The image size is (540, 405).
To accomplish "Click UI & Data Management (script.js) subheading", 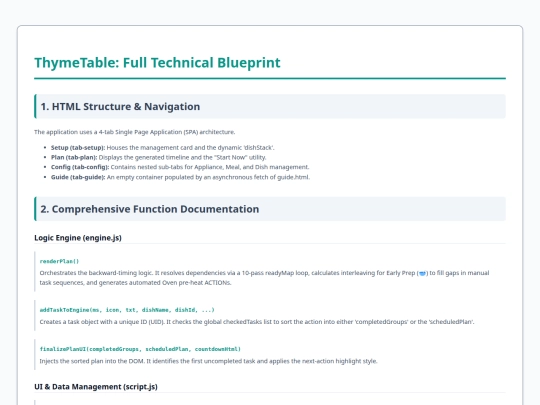I will point(96,387).
